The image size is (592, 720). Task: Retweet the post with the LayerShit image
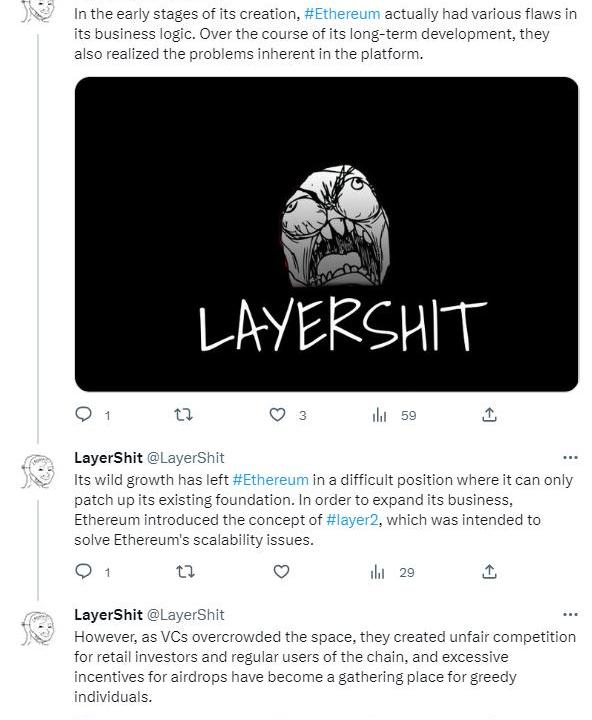184,415
